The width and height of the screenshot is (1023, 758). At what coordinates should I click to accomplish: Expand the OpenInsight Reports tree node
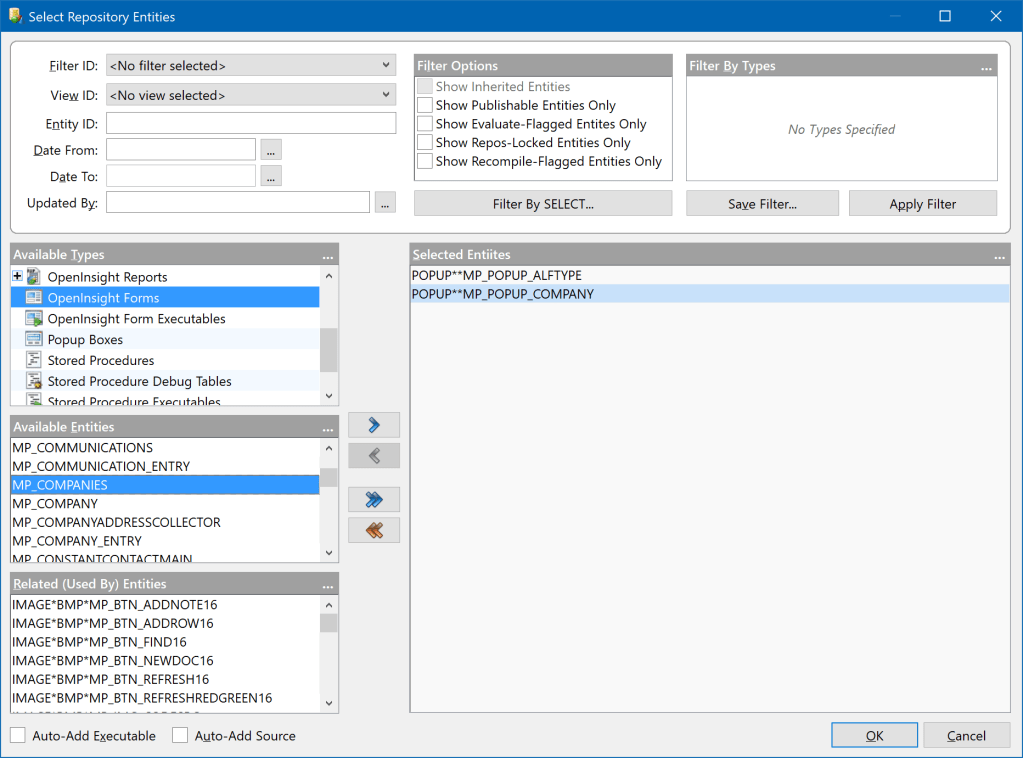[17, 275]
